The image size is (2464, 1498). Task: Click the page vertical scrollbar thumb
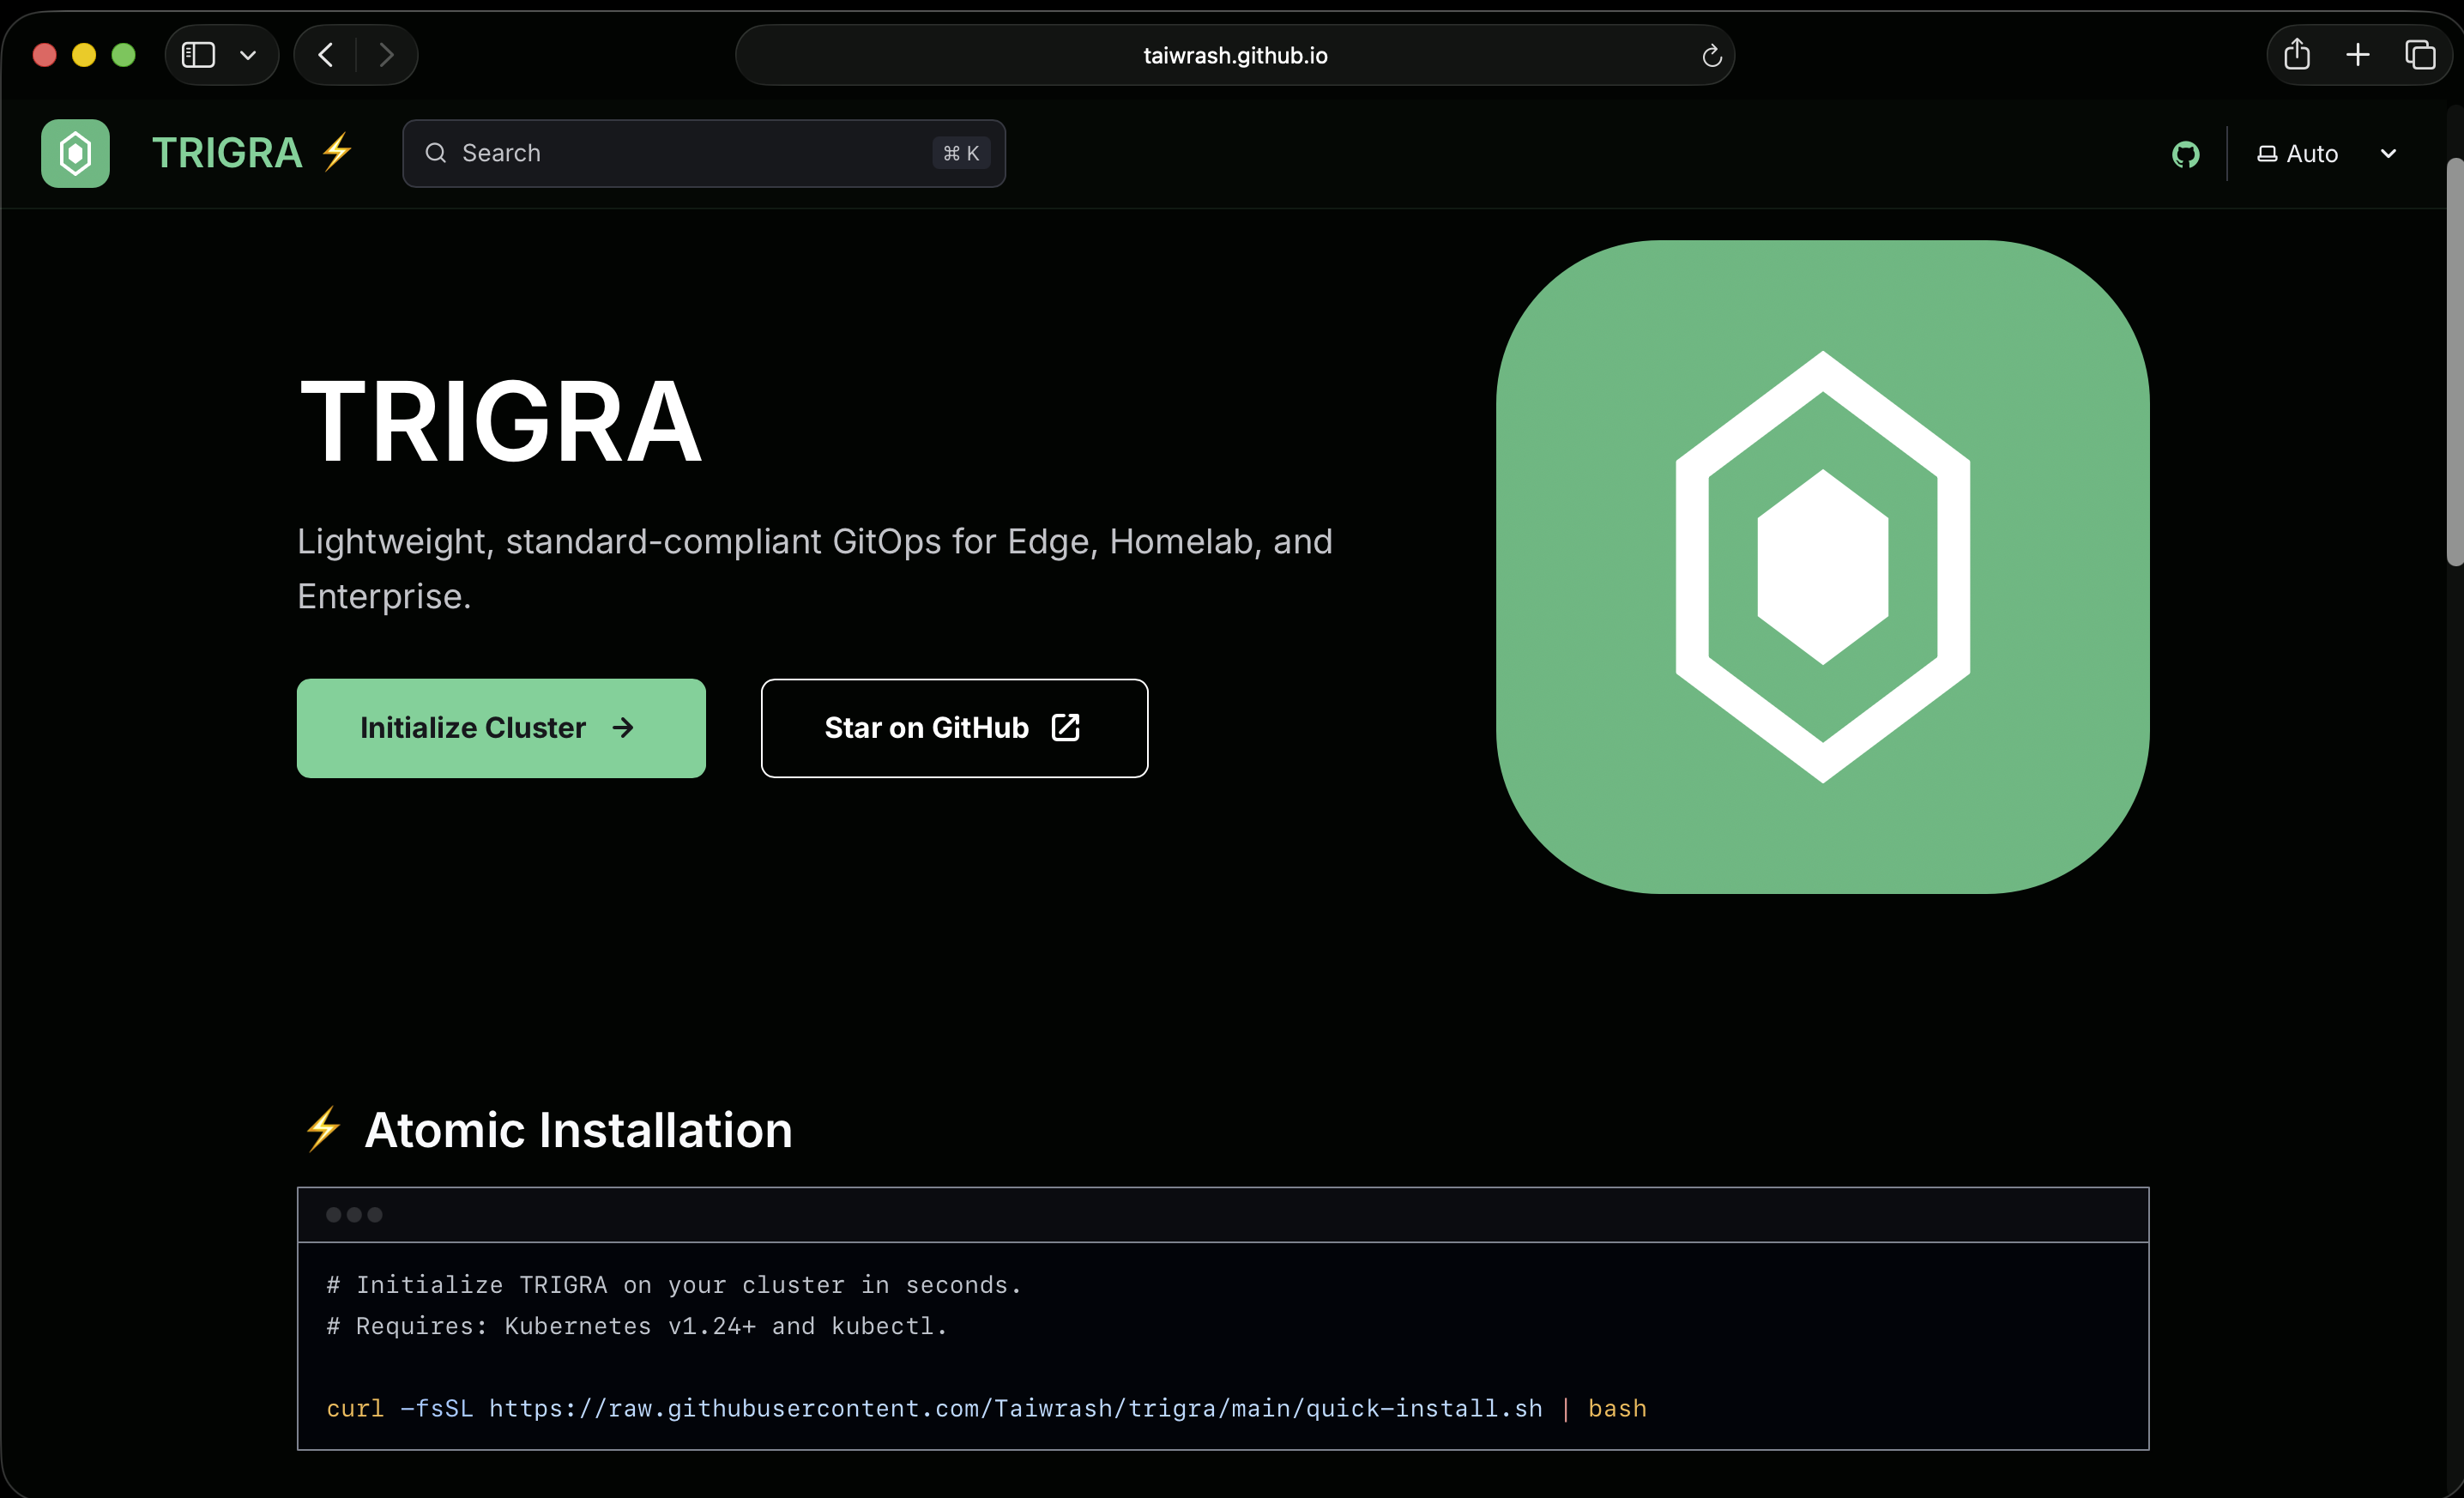[x=2454, y=360]
